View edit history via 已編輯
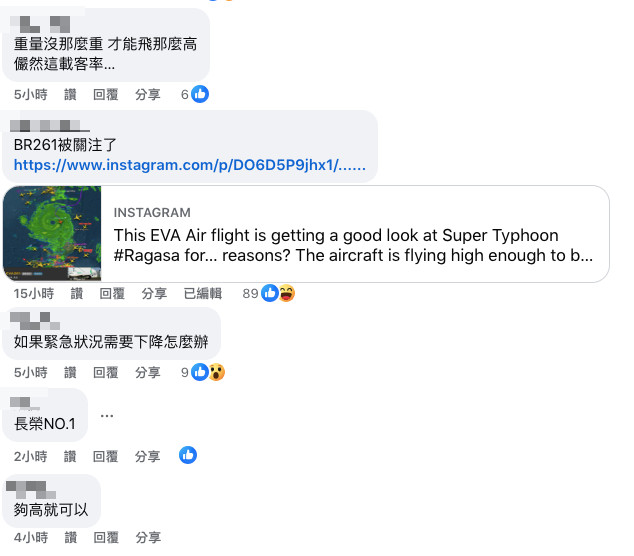Screen dimensions: 634x556 pyautogui.click(x=203, y=294)
